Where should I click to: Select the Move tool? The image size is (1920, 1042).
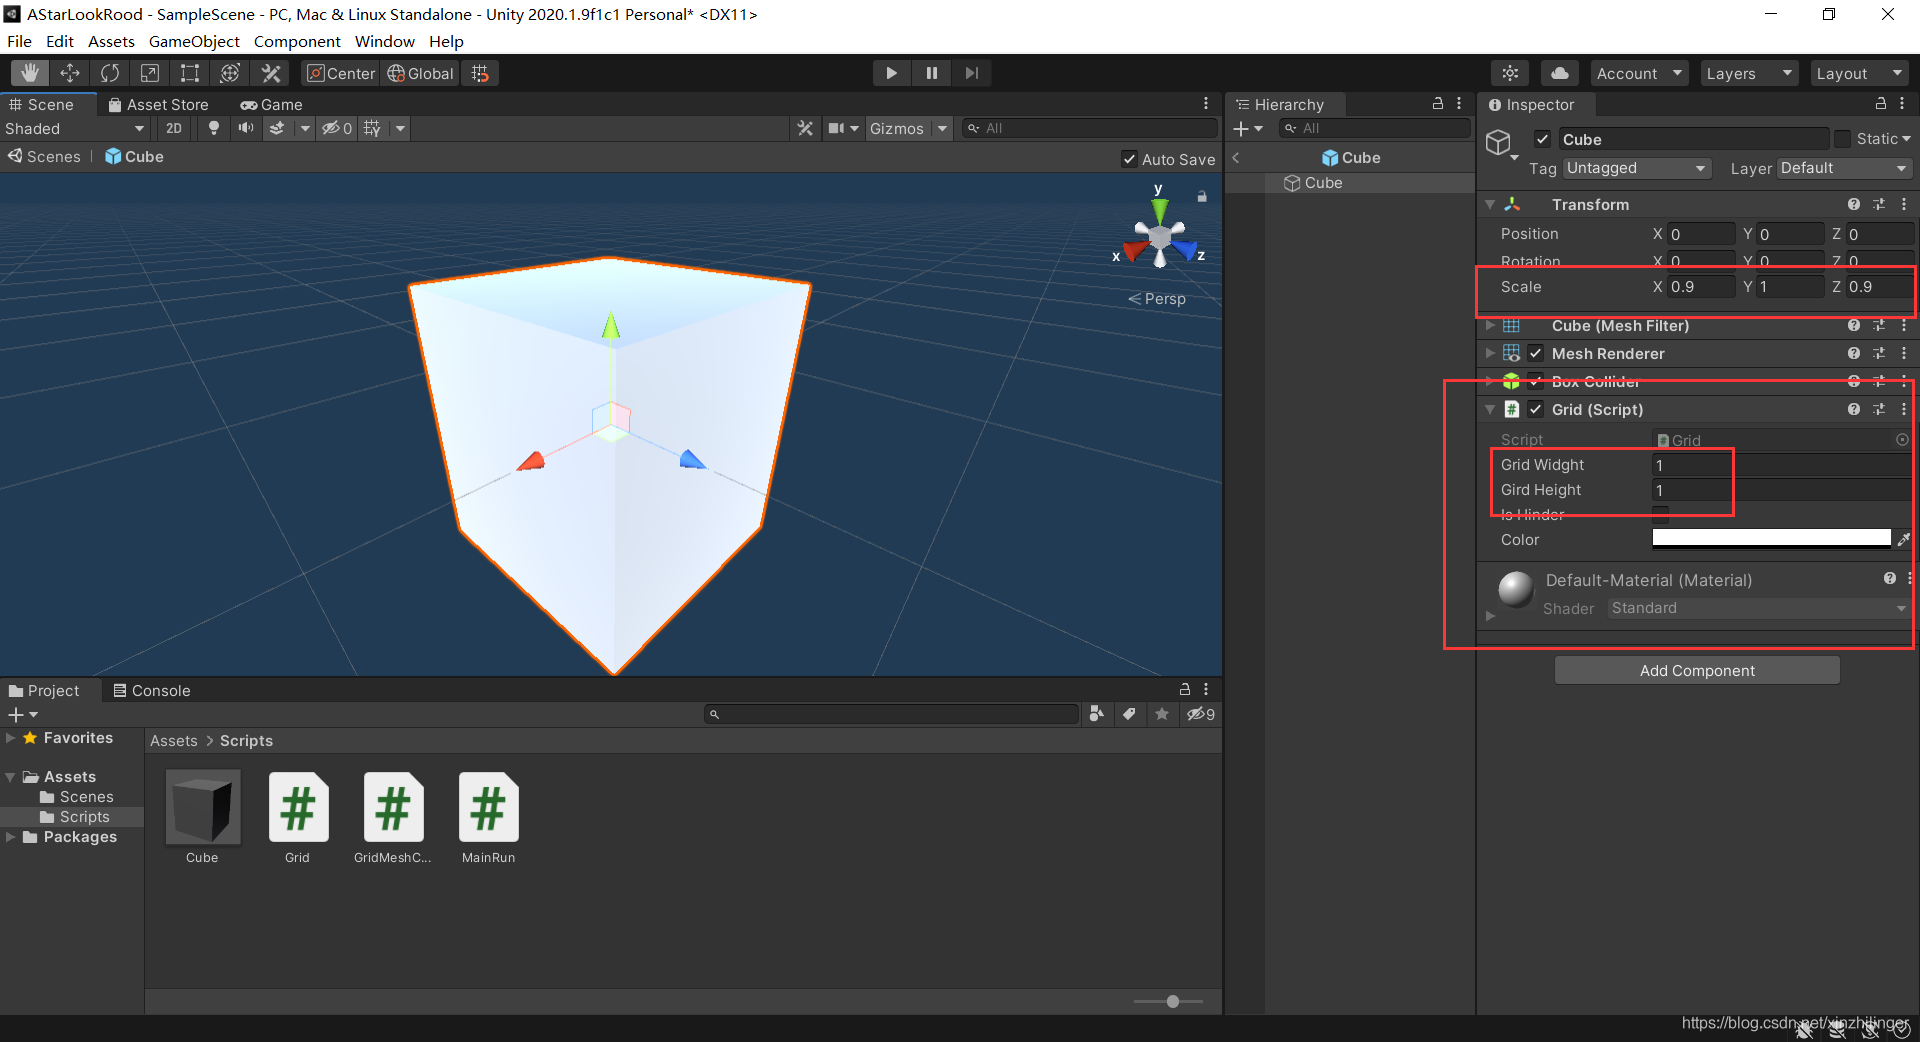coord(70,73)
